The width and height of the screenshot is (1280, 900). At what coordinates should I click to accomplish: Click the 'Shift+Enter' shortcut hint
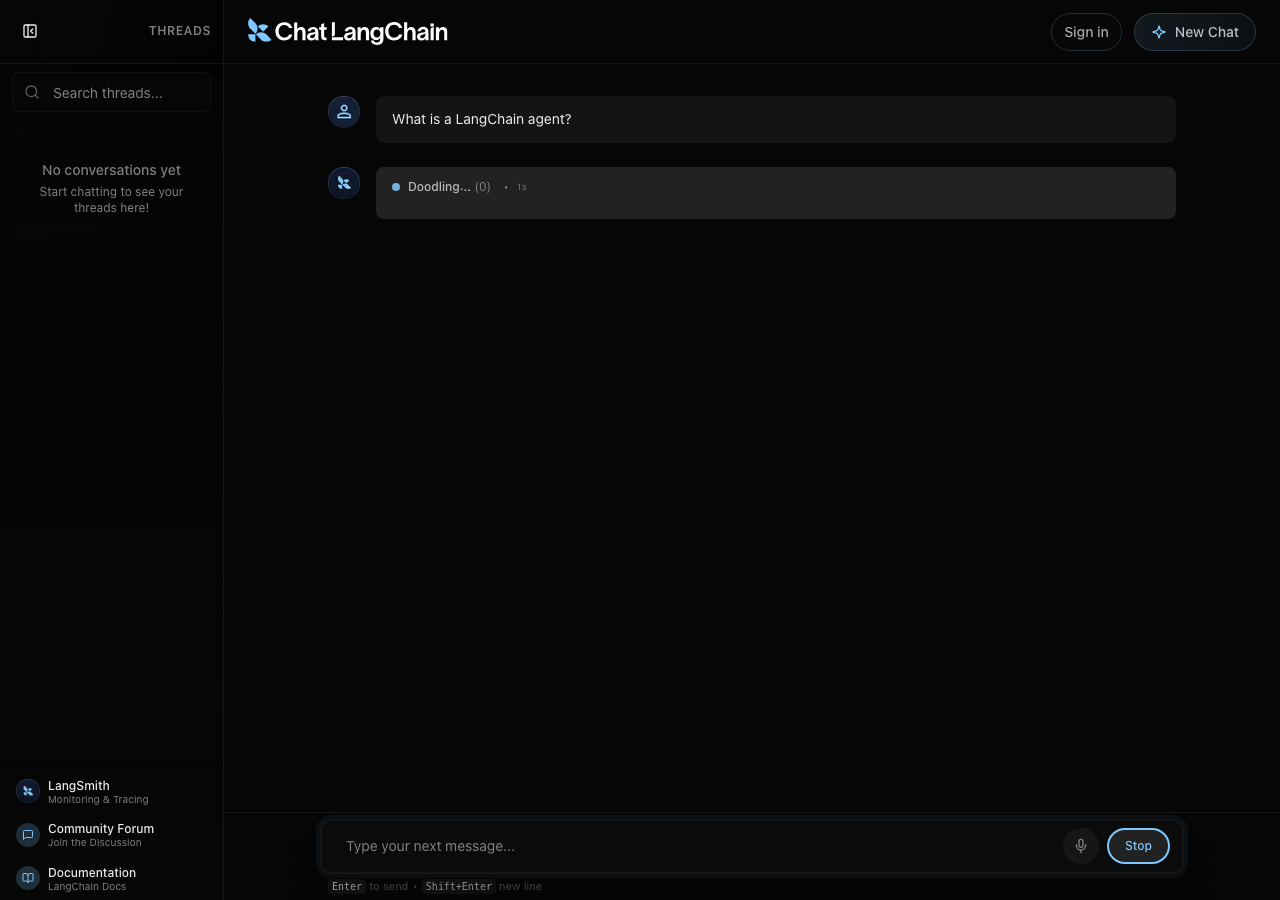(459, 886)
